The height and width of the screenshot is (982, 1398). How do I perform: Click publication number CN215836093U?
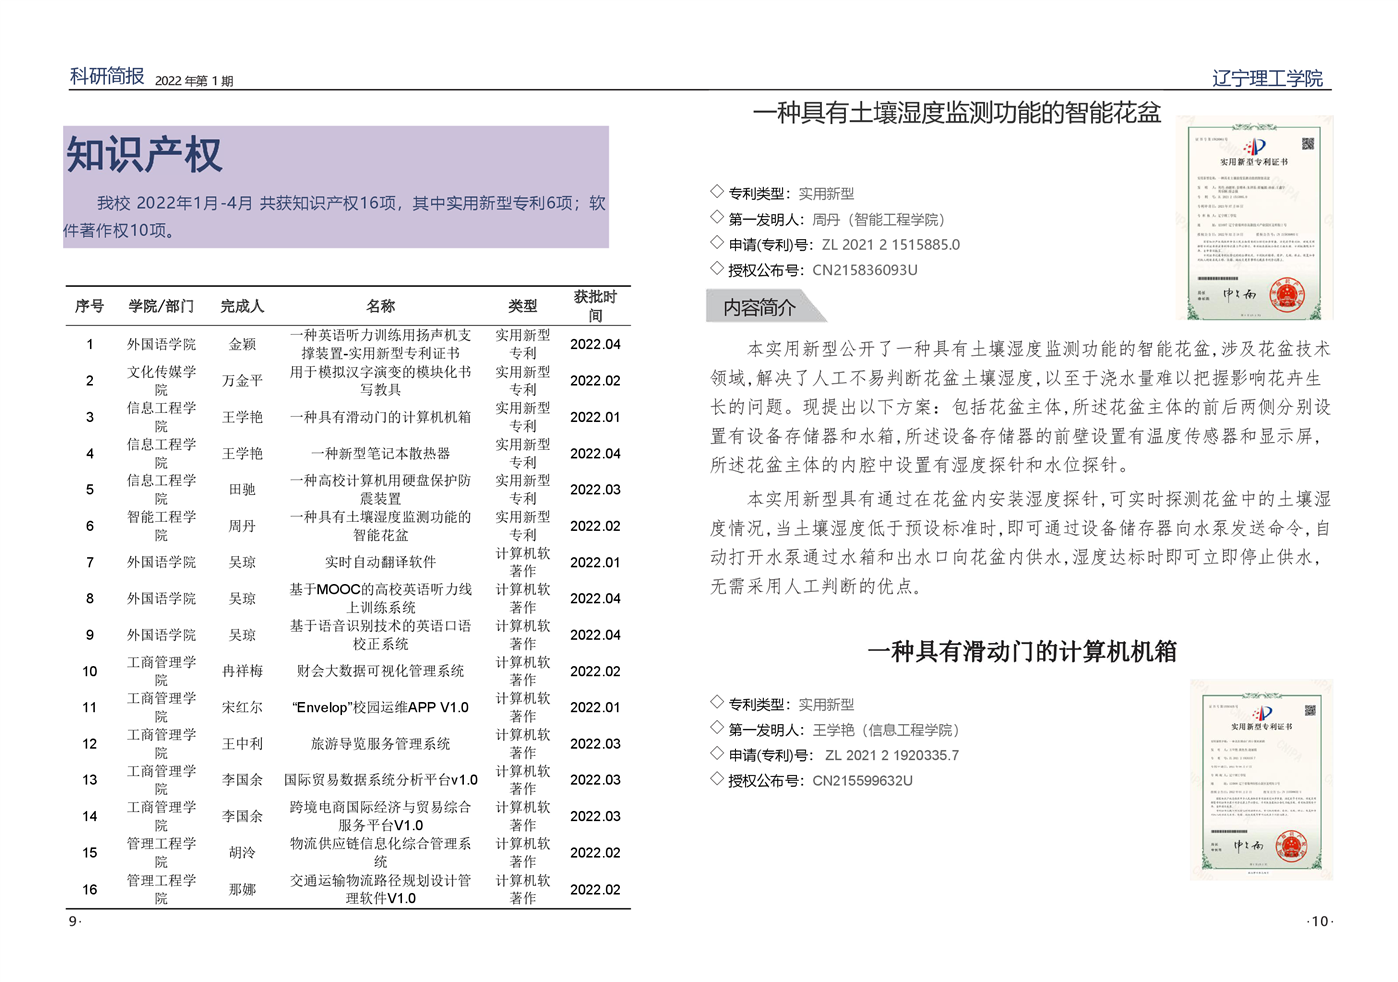pos(864,270)
